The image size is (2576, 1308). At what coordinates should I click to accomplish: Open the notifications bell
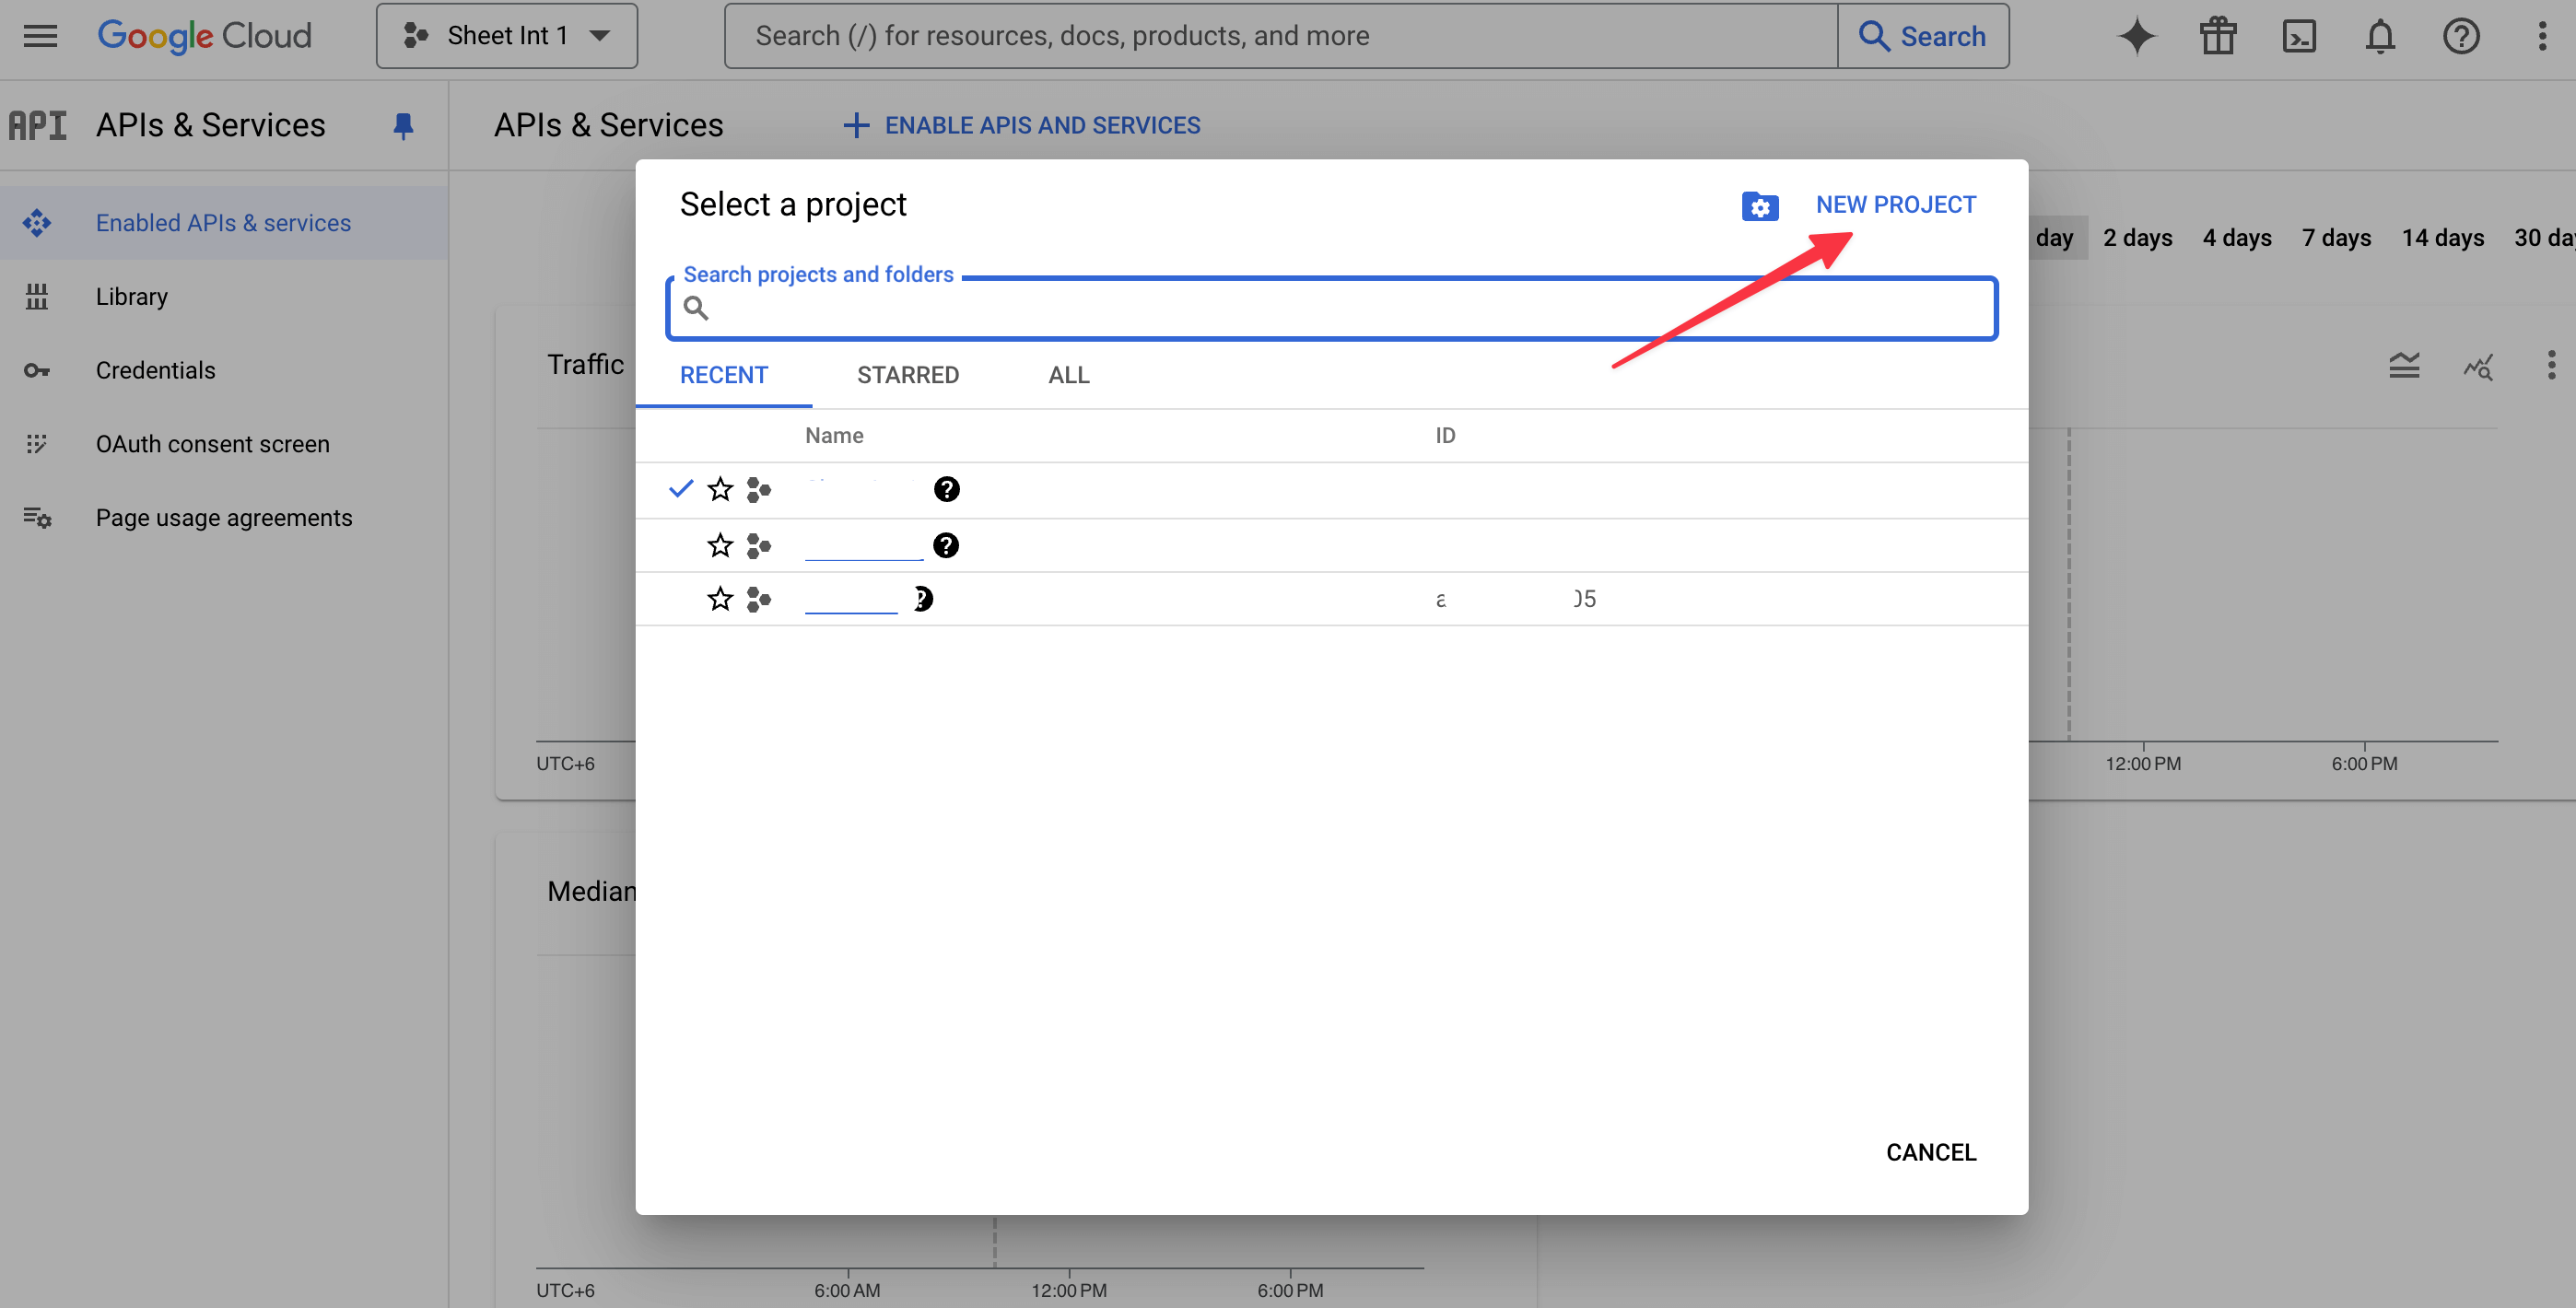coord(2380,36)
